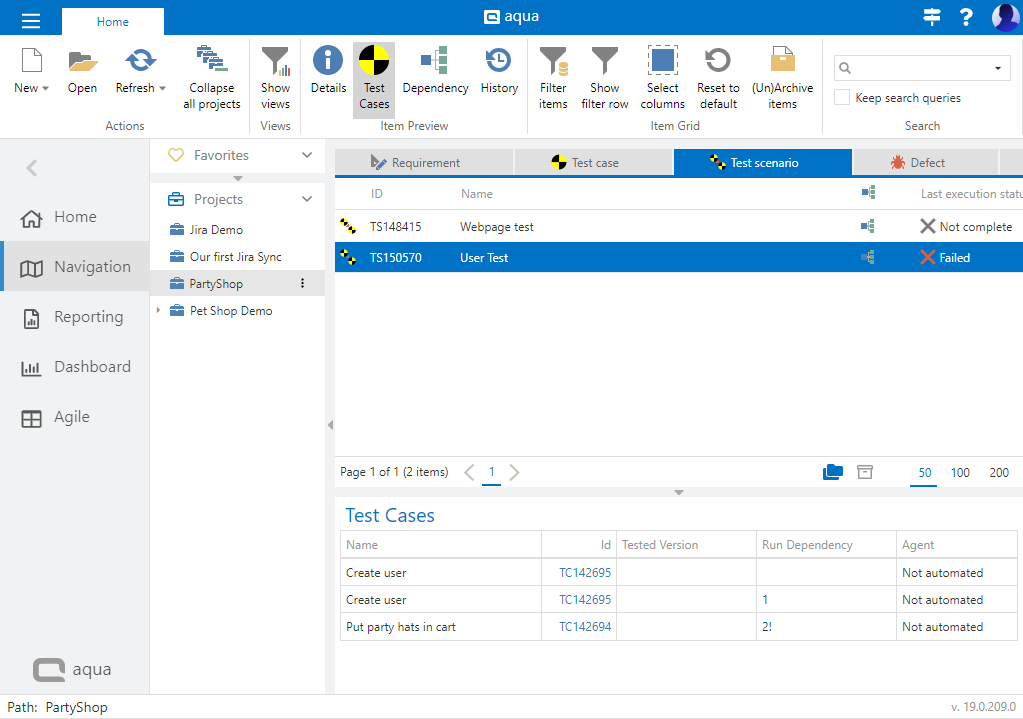Collapse the Favorites section chevron

pos(307,155)
